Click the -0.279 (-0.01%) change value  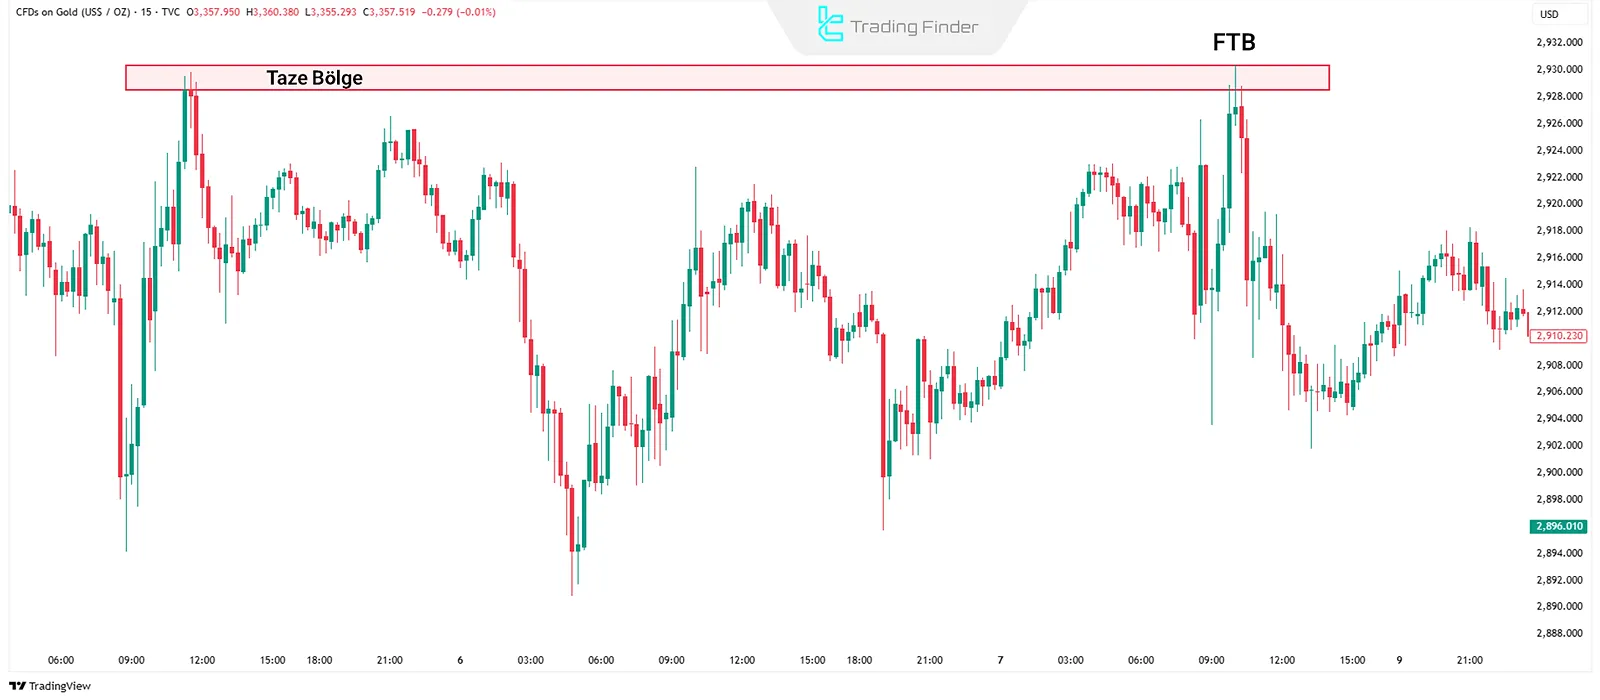[x=459, y=12]
